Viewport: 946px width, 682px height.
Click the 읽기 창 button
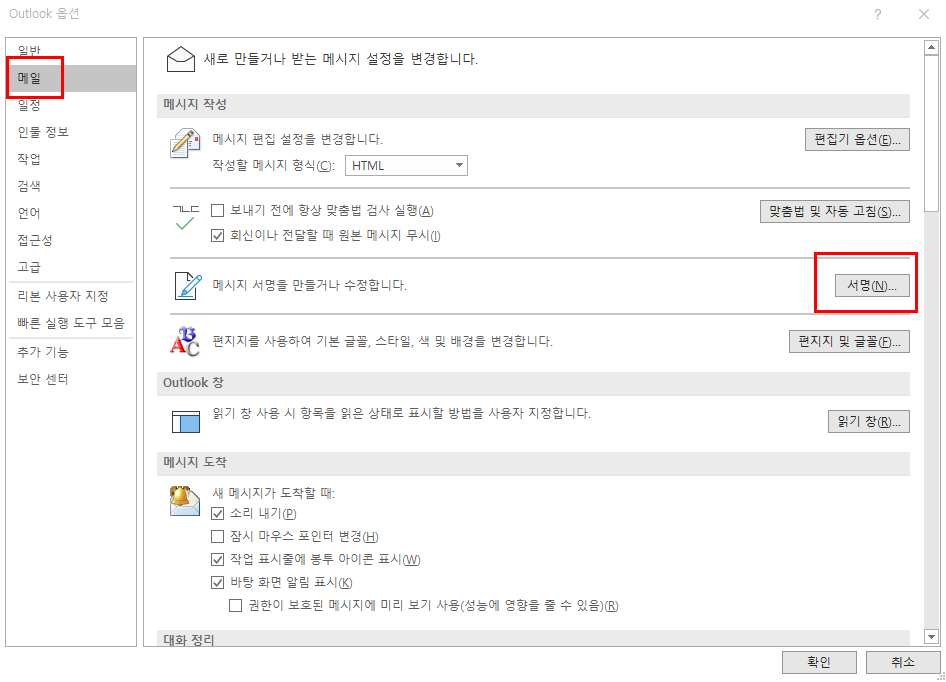point(869,421)
